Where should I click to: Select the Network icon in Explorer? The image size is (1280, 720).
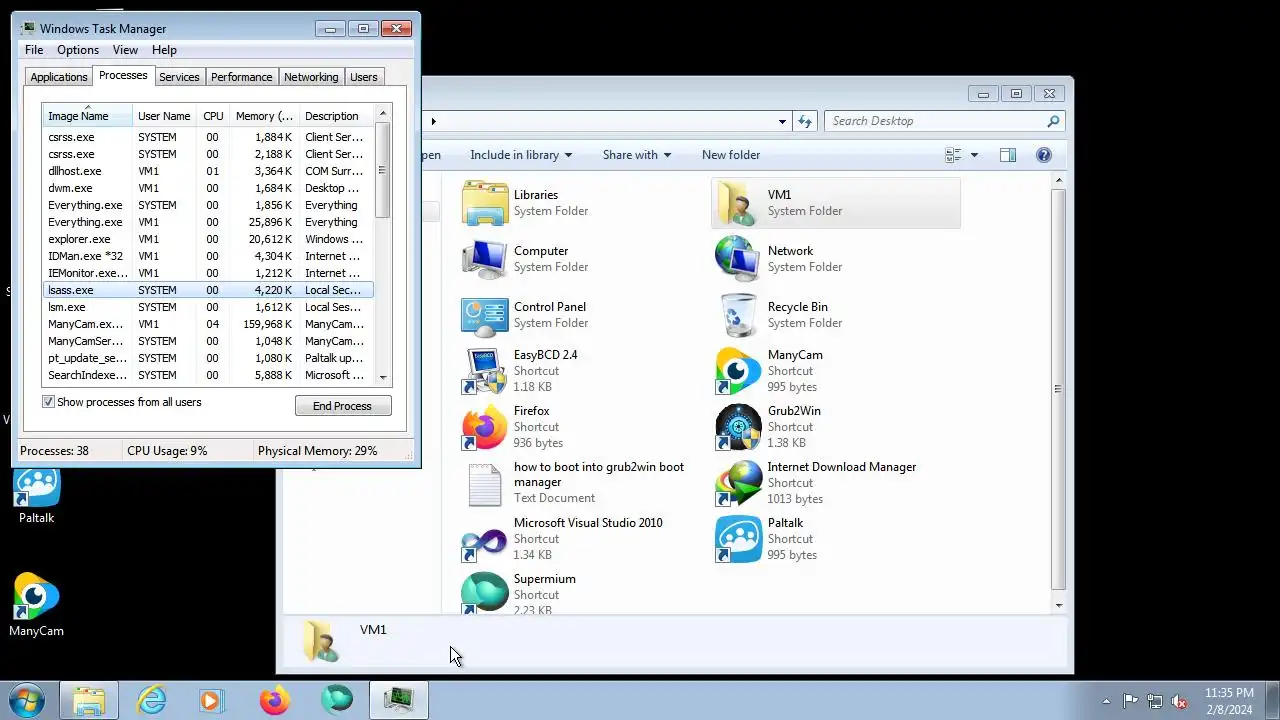click(x=739, y=259)
